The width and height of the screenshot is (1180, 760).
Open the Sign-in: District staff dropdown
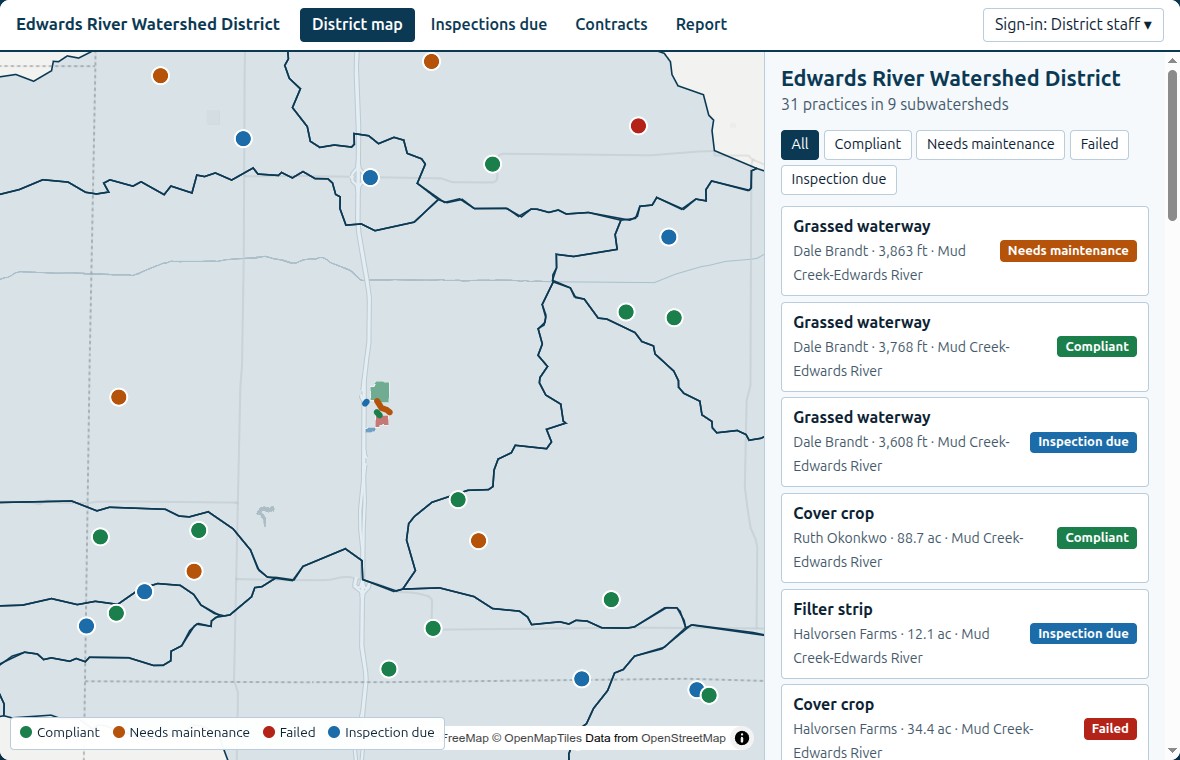tap(1073, 25)
